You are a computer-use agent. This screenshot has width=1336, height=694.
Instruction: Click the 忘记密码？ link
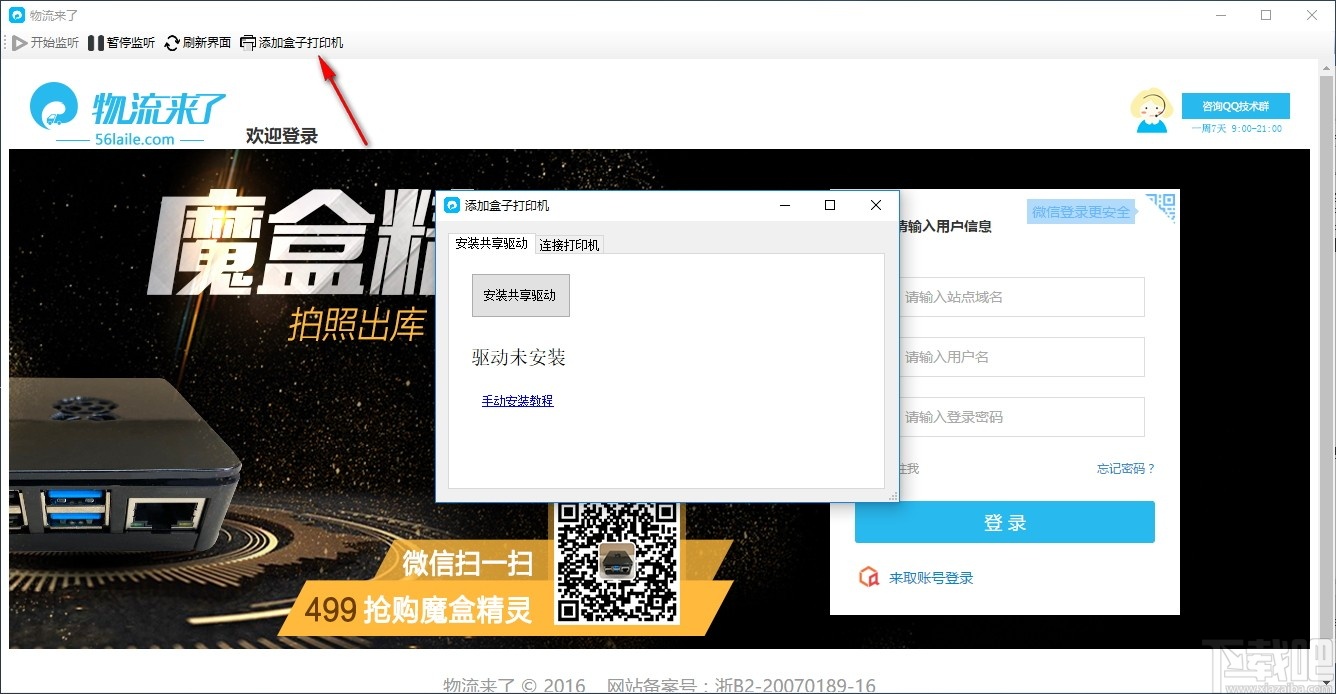pyautogui.click(x=1126, y=469)
